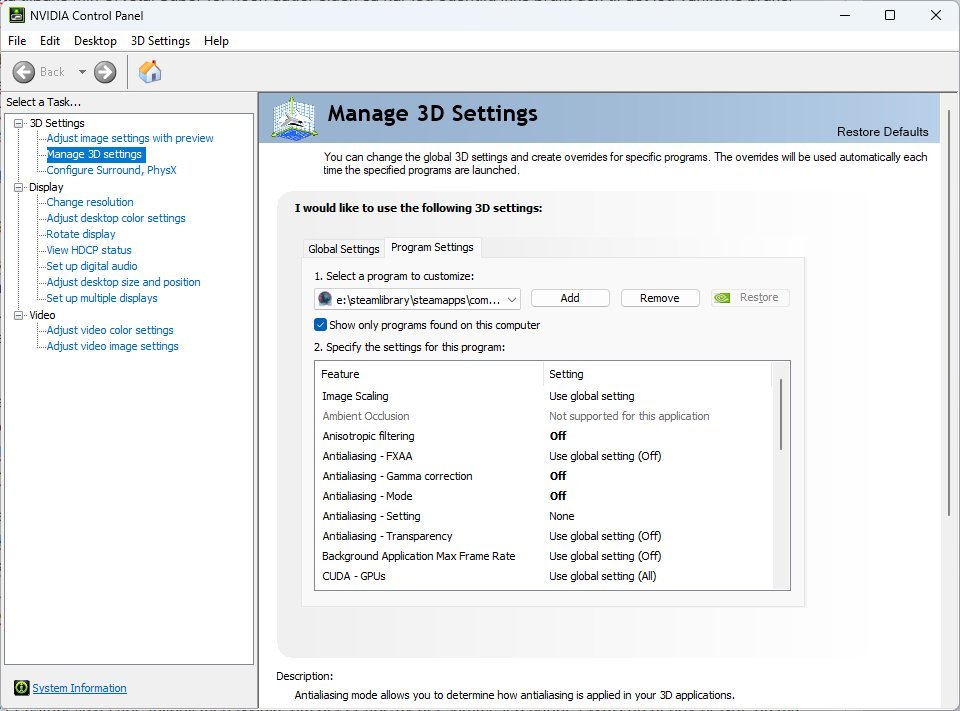Click CUDA - GPUs Use global setting (All) value

(602, 576)
